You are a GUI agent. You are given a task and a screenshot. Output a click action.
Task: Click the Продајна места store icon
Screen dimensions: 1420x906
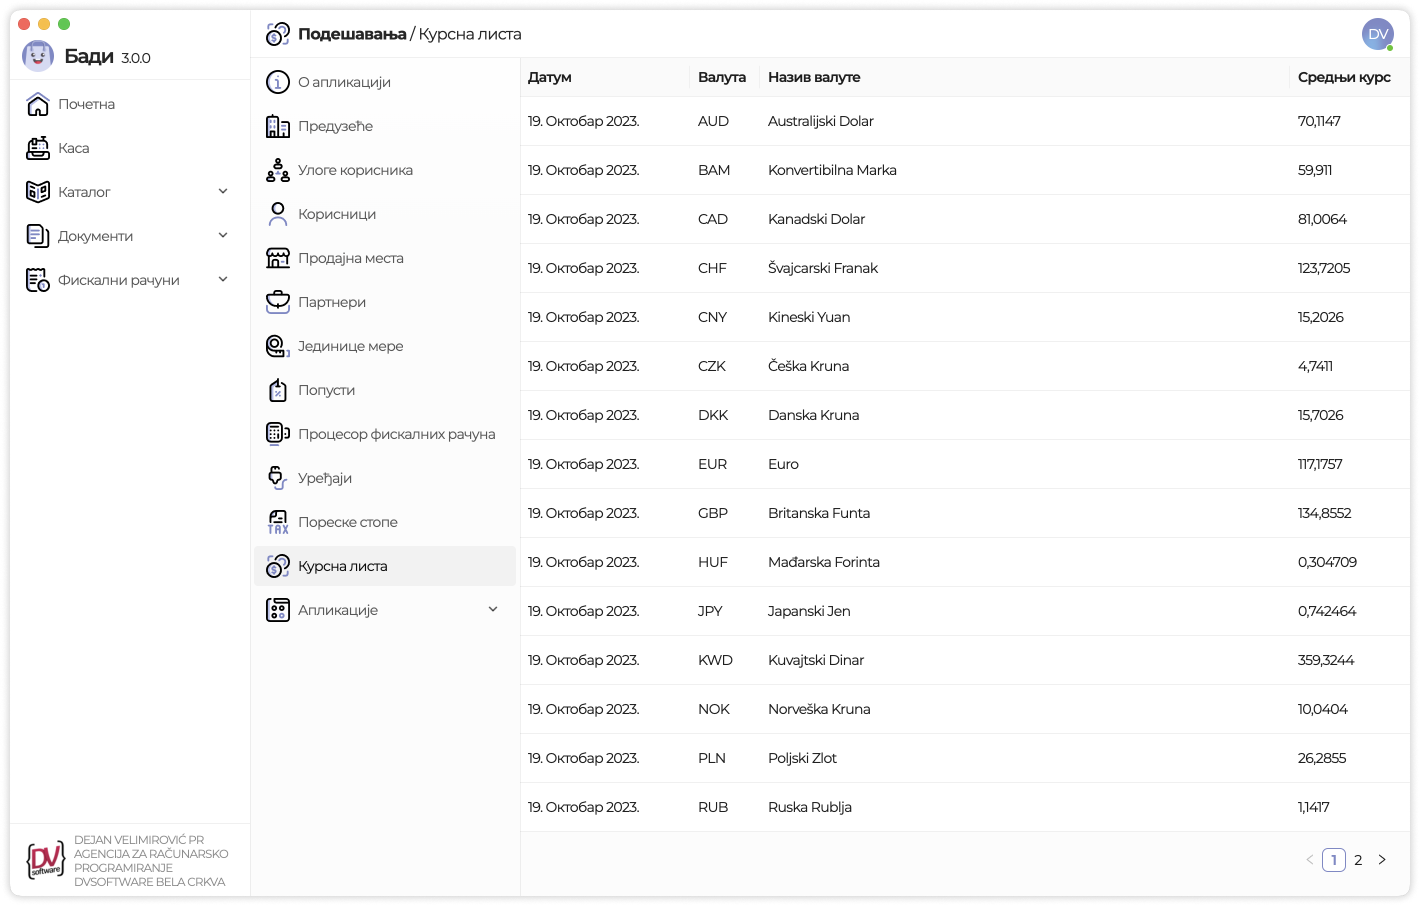coord(278,258)
